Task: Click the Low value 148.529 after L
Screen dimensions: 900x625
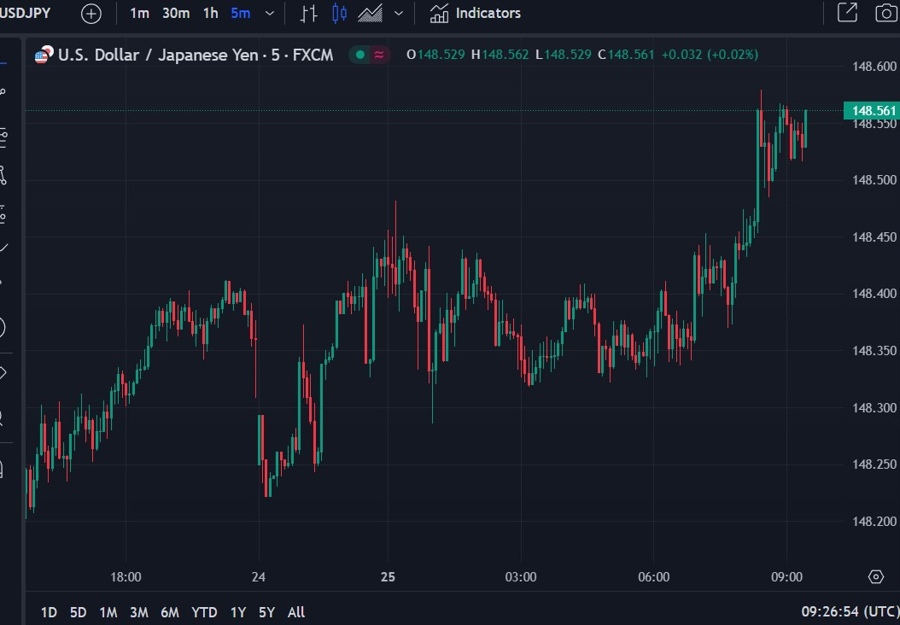Action: click(x=568, y=55)
